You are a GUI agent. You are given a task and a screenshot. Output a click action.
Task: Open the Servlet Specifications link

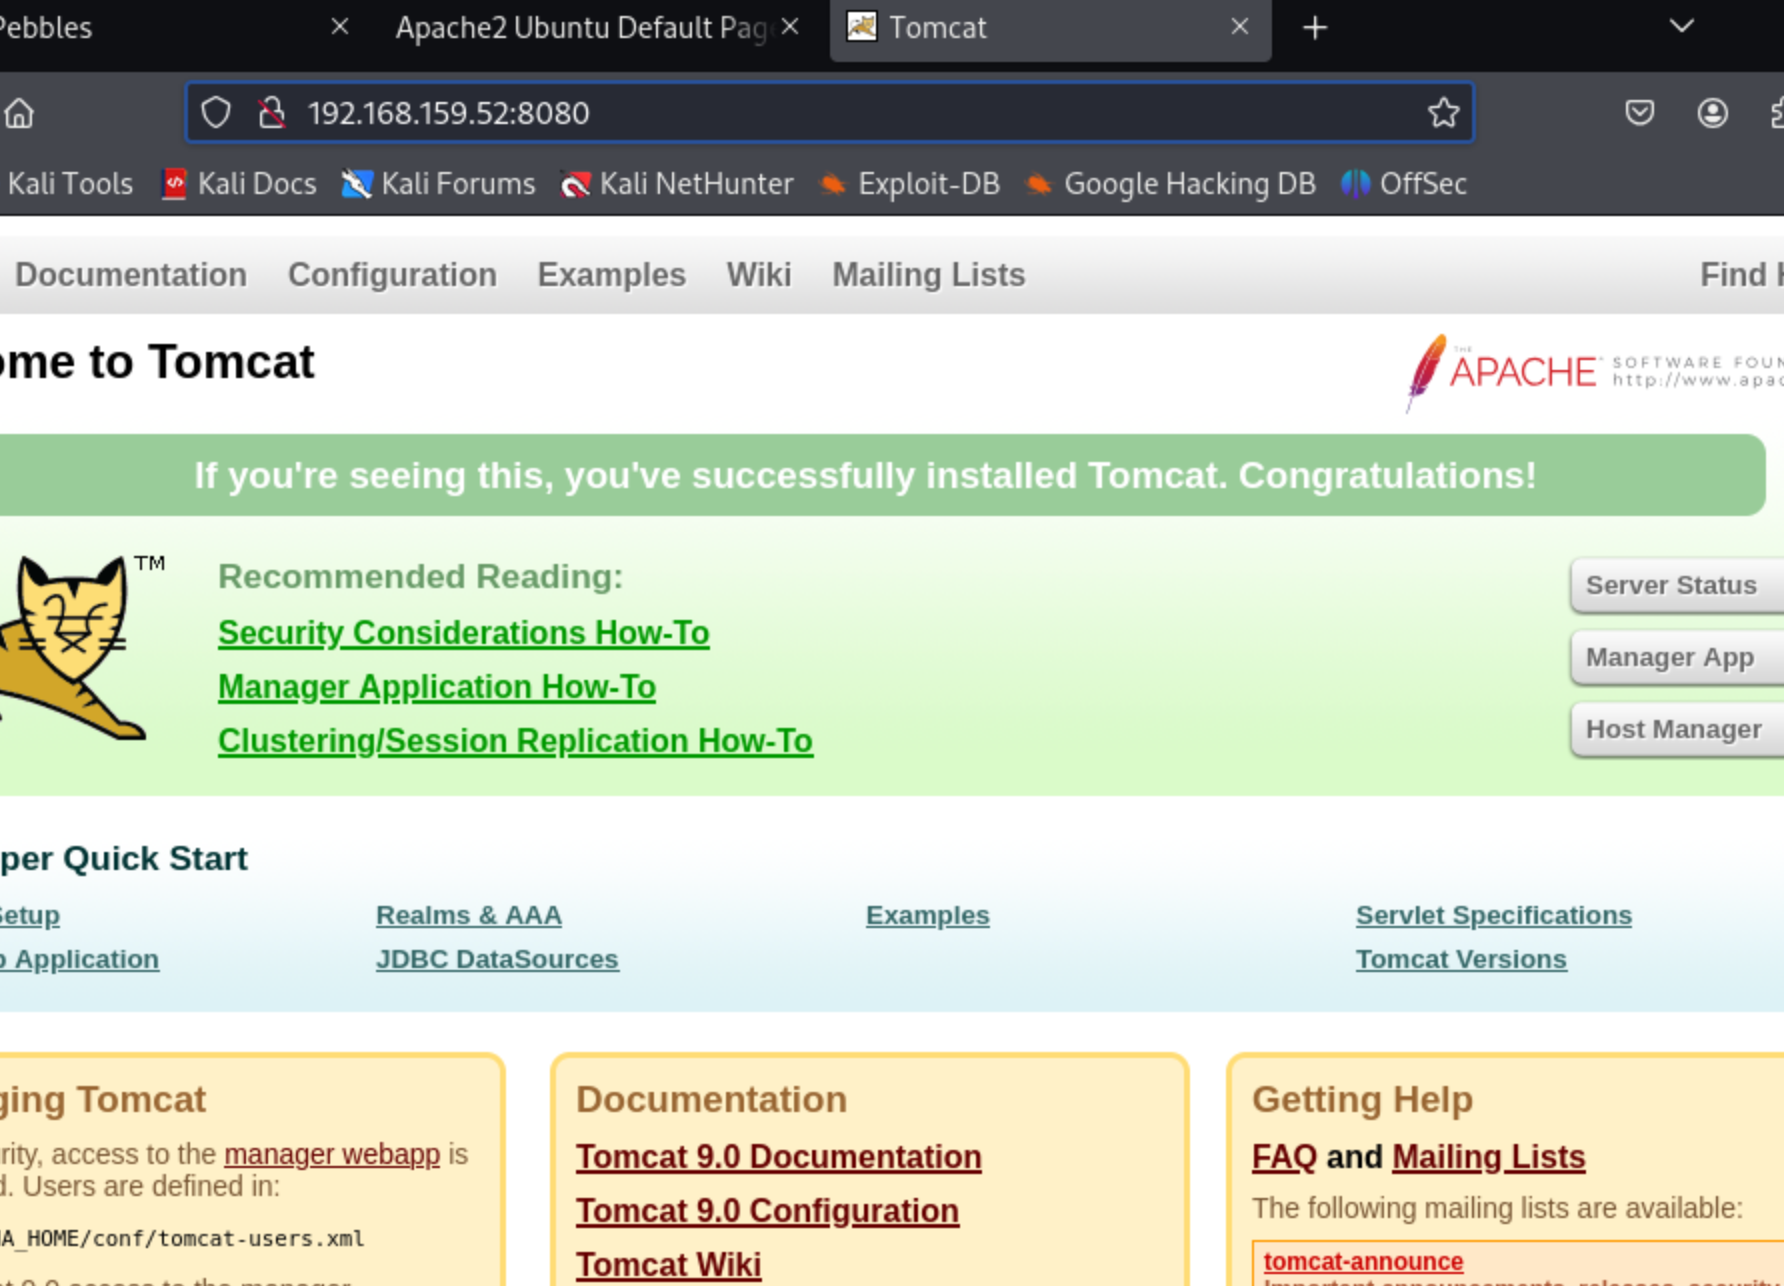pos(1494,915)
